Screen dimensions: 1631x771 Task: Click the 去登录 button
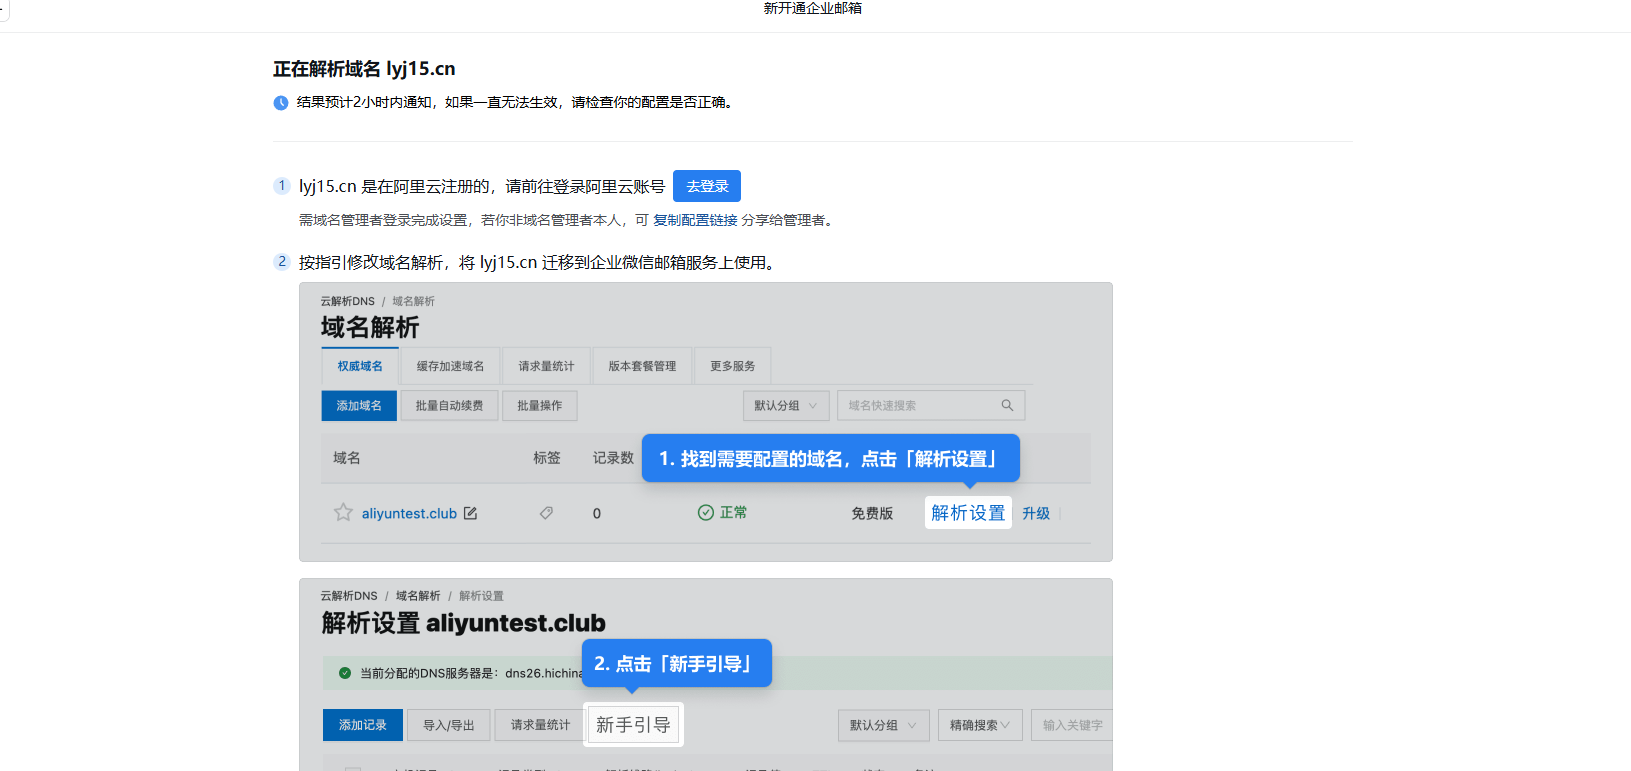[x=706, y=186]
